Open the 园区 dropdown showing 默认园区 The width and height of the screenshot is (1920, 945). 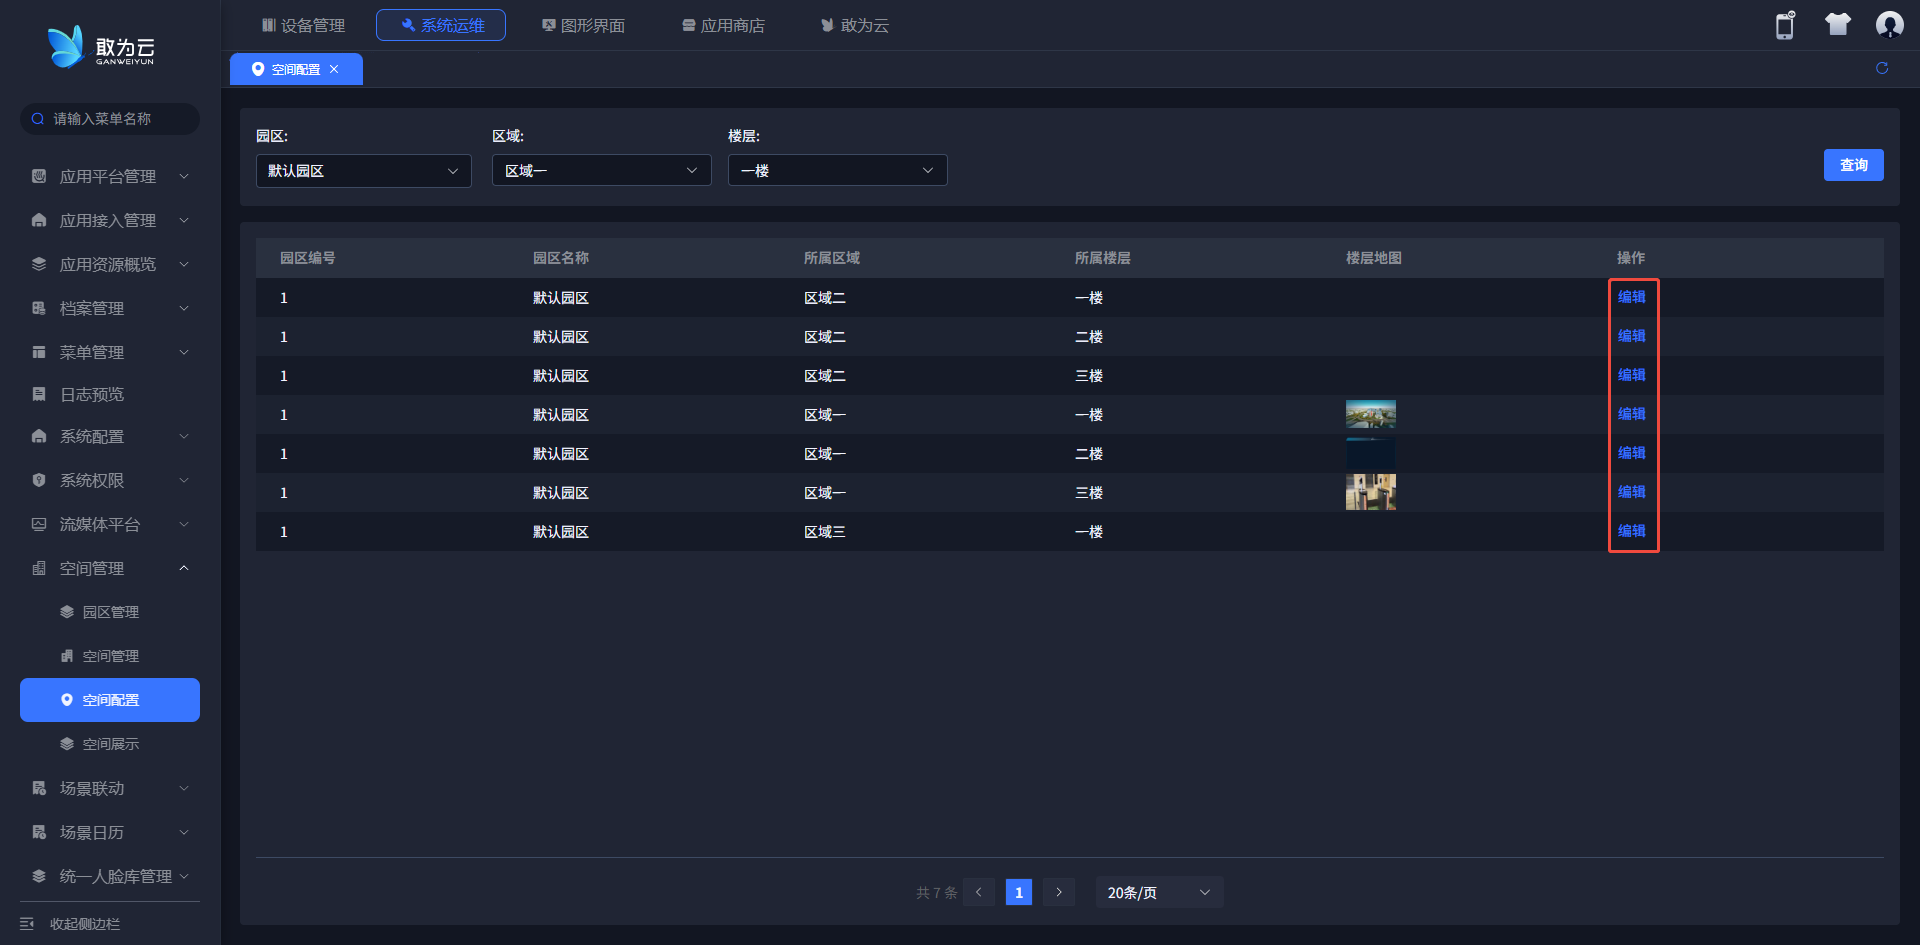point(363,171)
